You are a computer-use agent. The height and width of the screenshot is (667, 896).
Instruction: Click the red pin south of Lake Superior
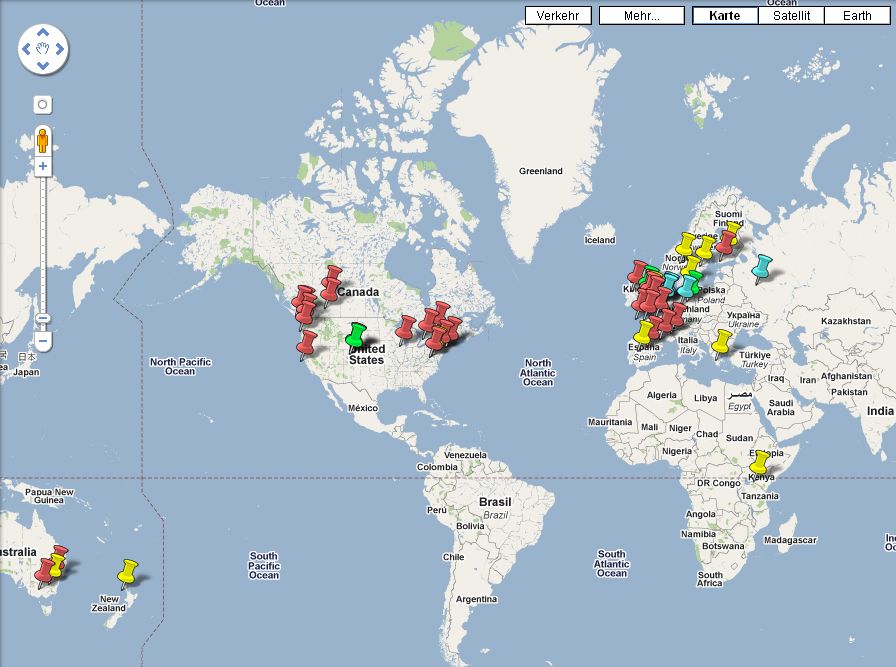405,330
